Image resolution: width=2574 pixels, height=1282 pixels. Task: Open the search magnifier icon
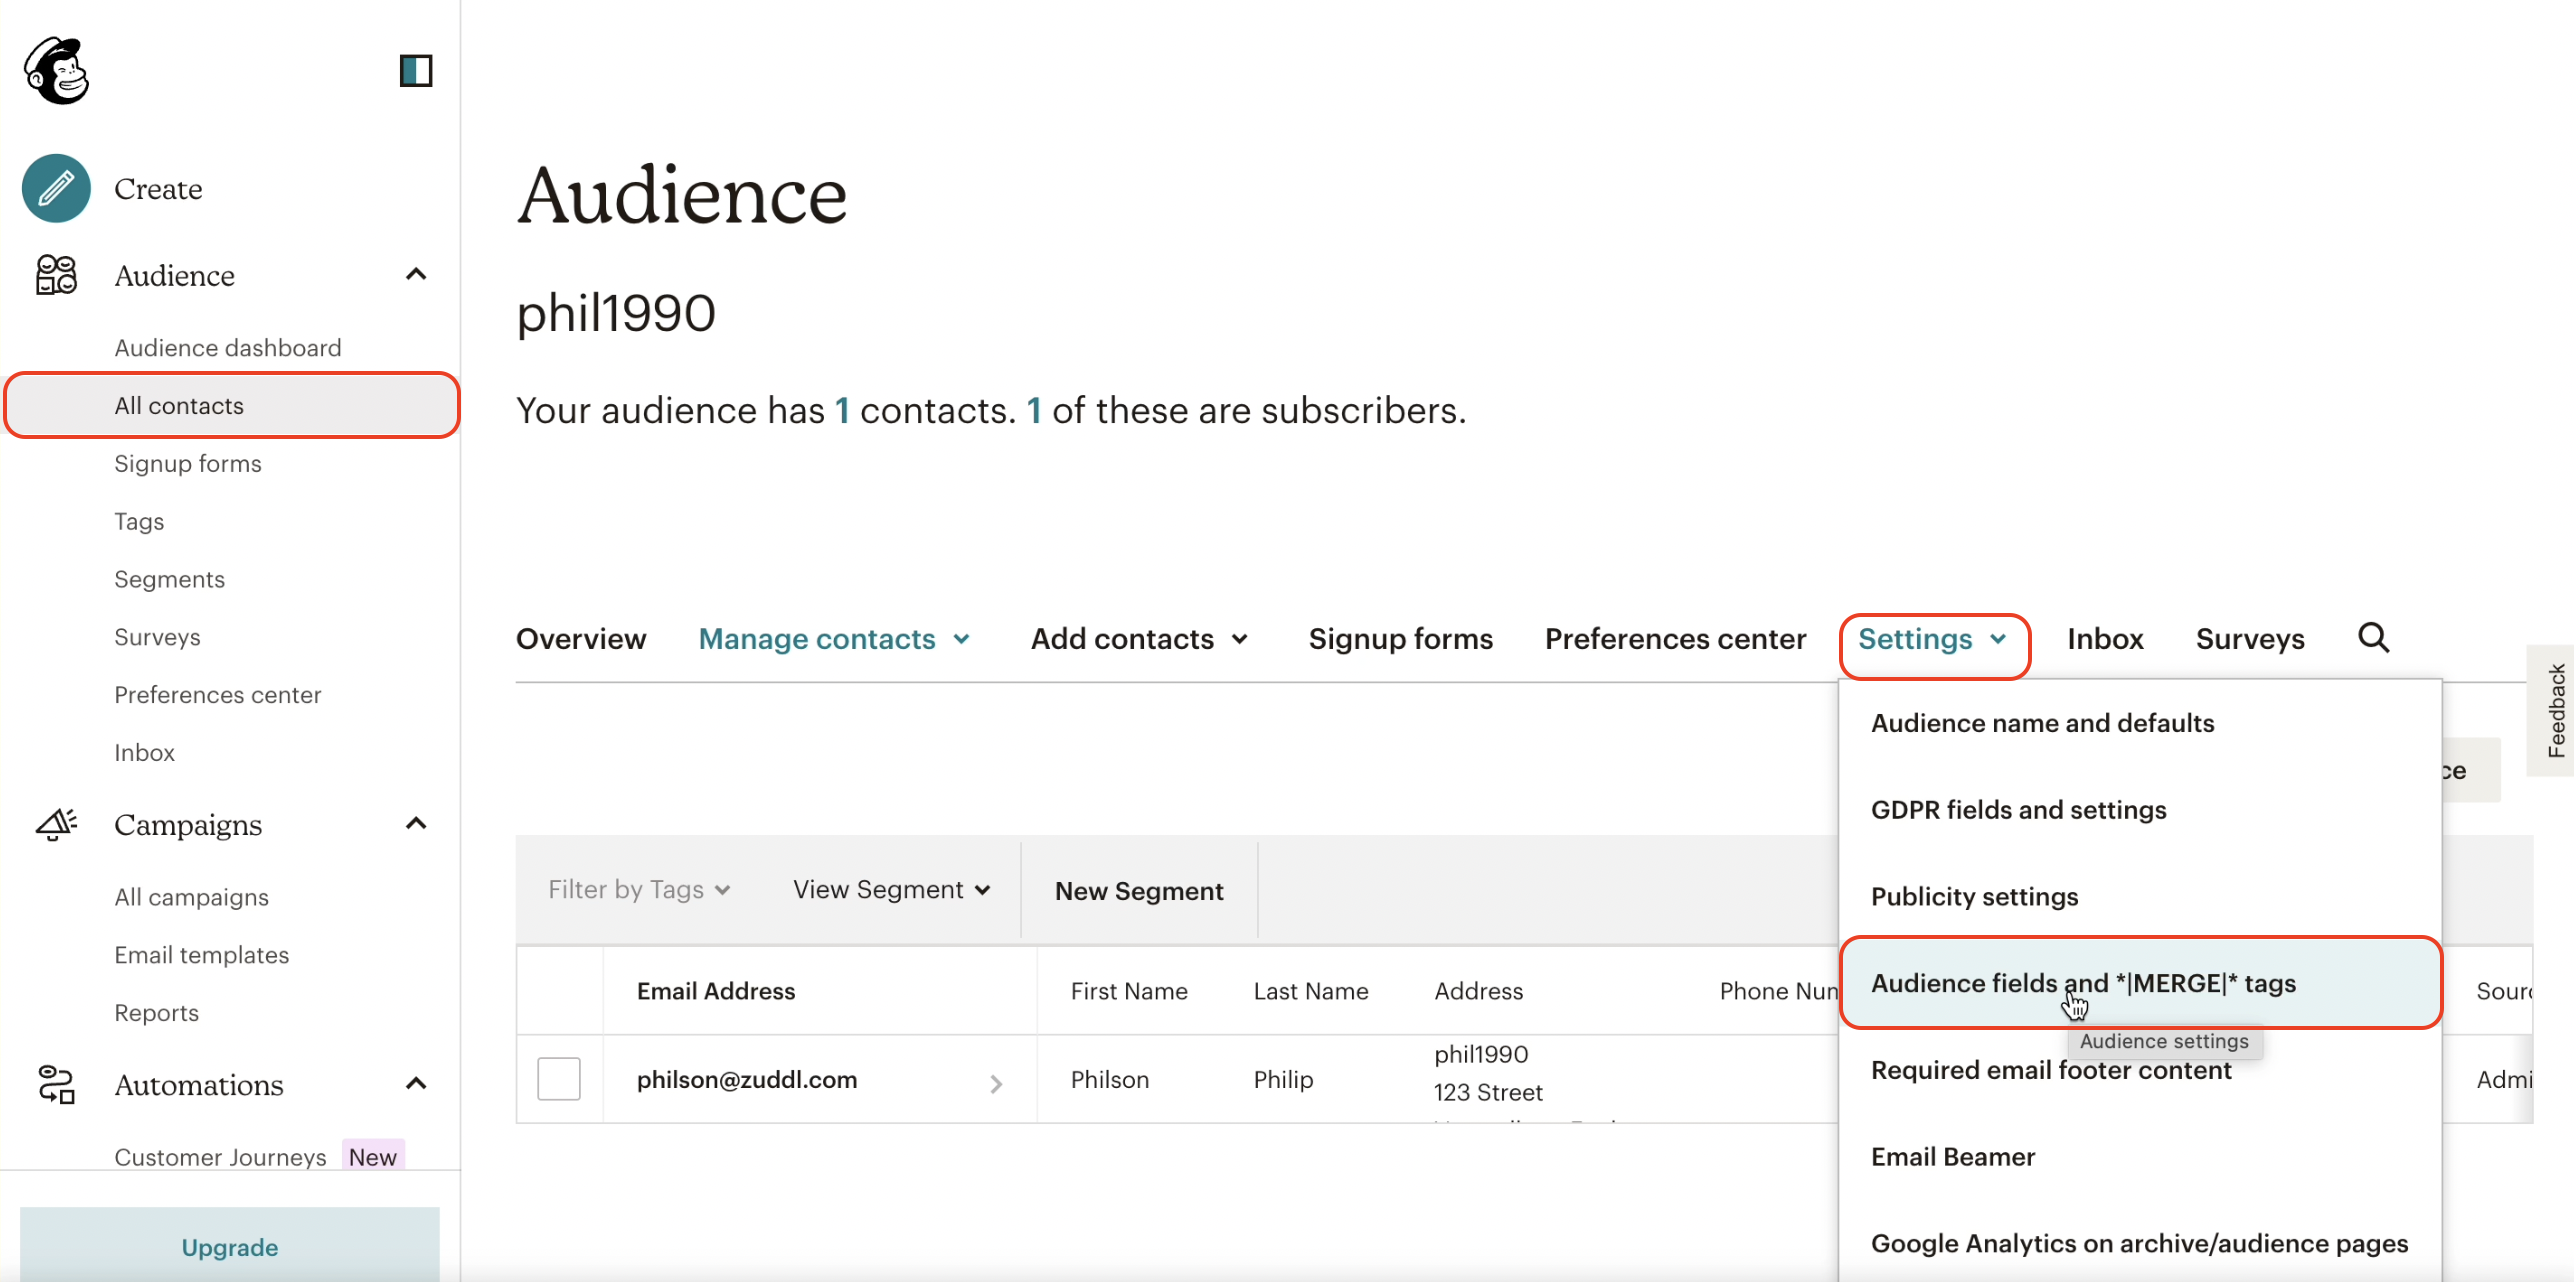(2373, 638)
